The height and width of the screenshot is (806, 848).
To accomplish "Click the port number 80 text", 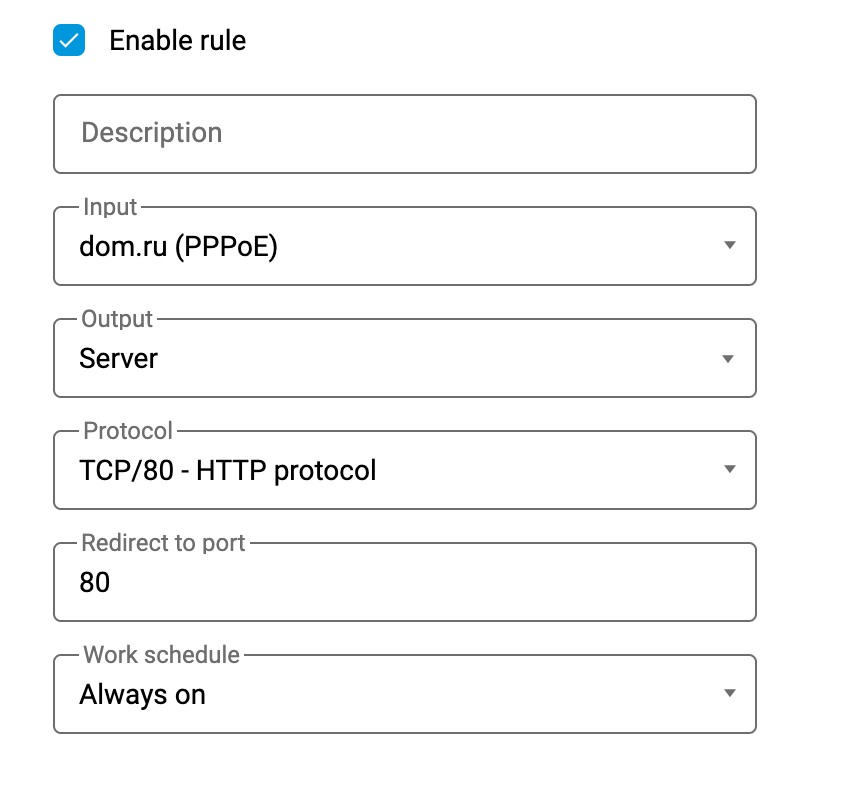I will point(95,582).
